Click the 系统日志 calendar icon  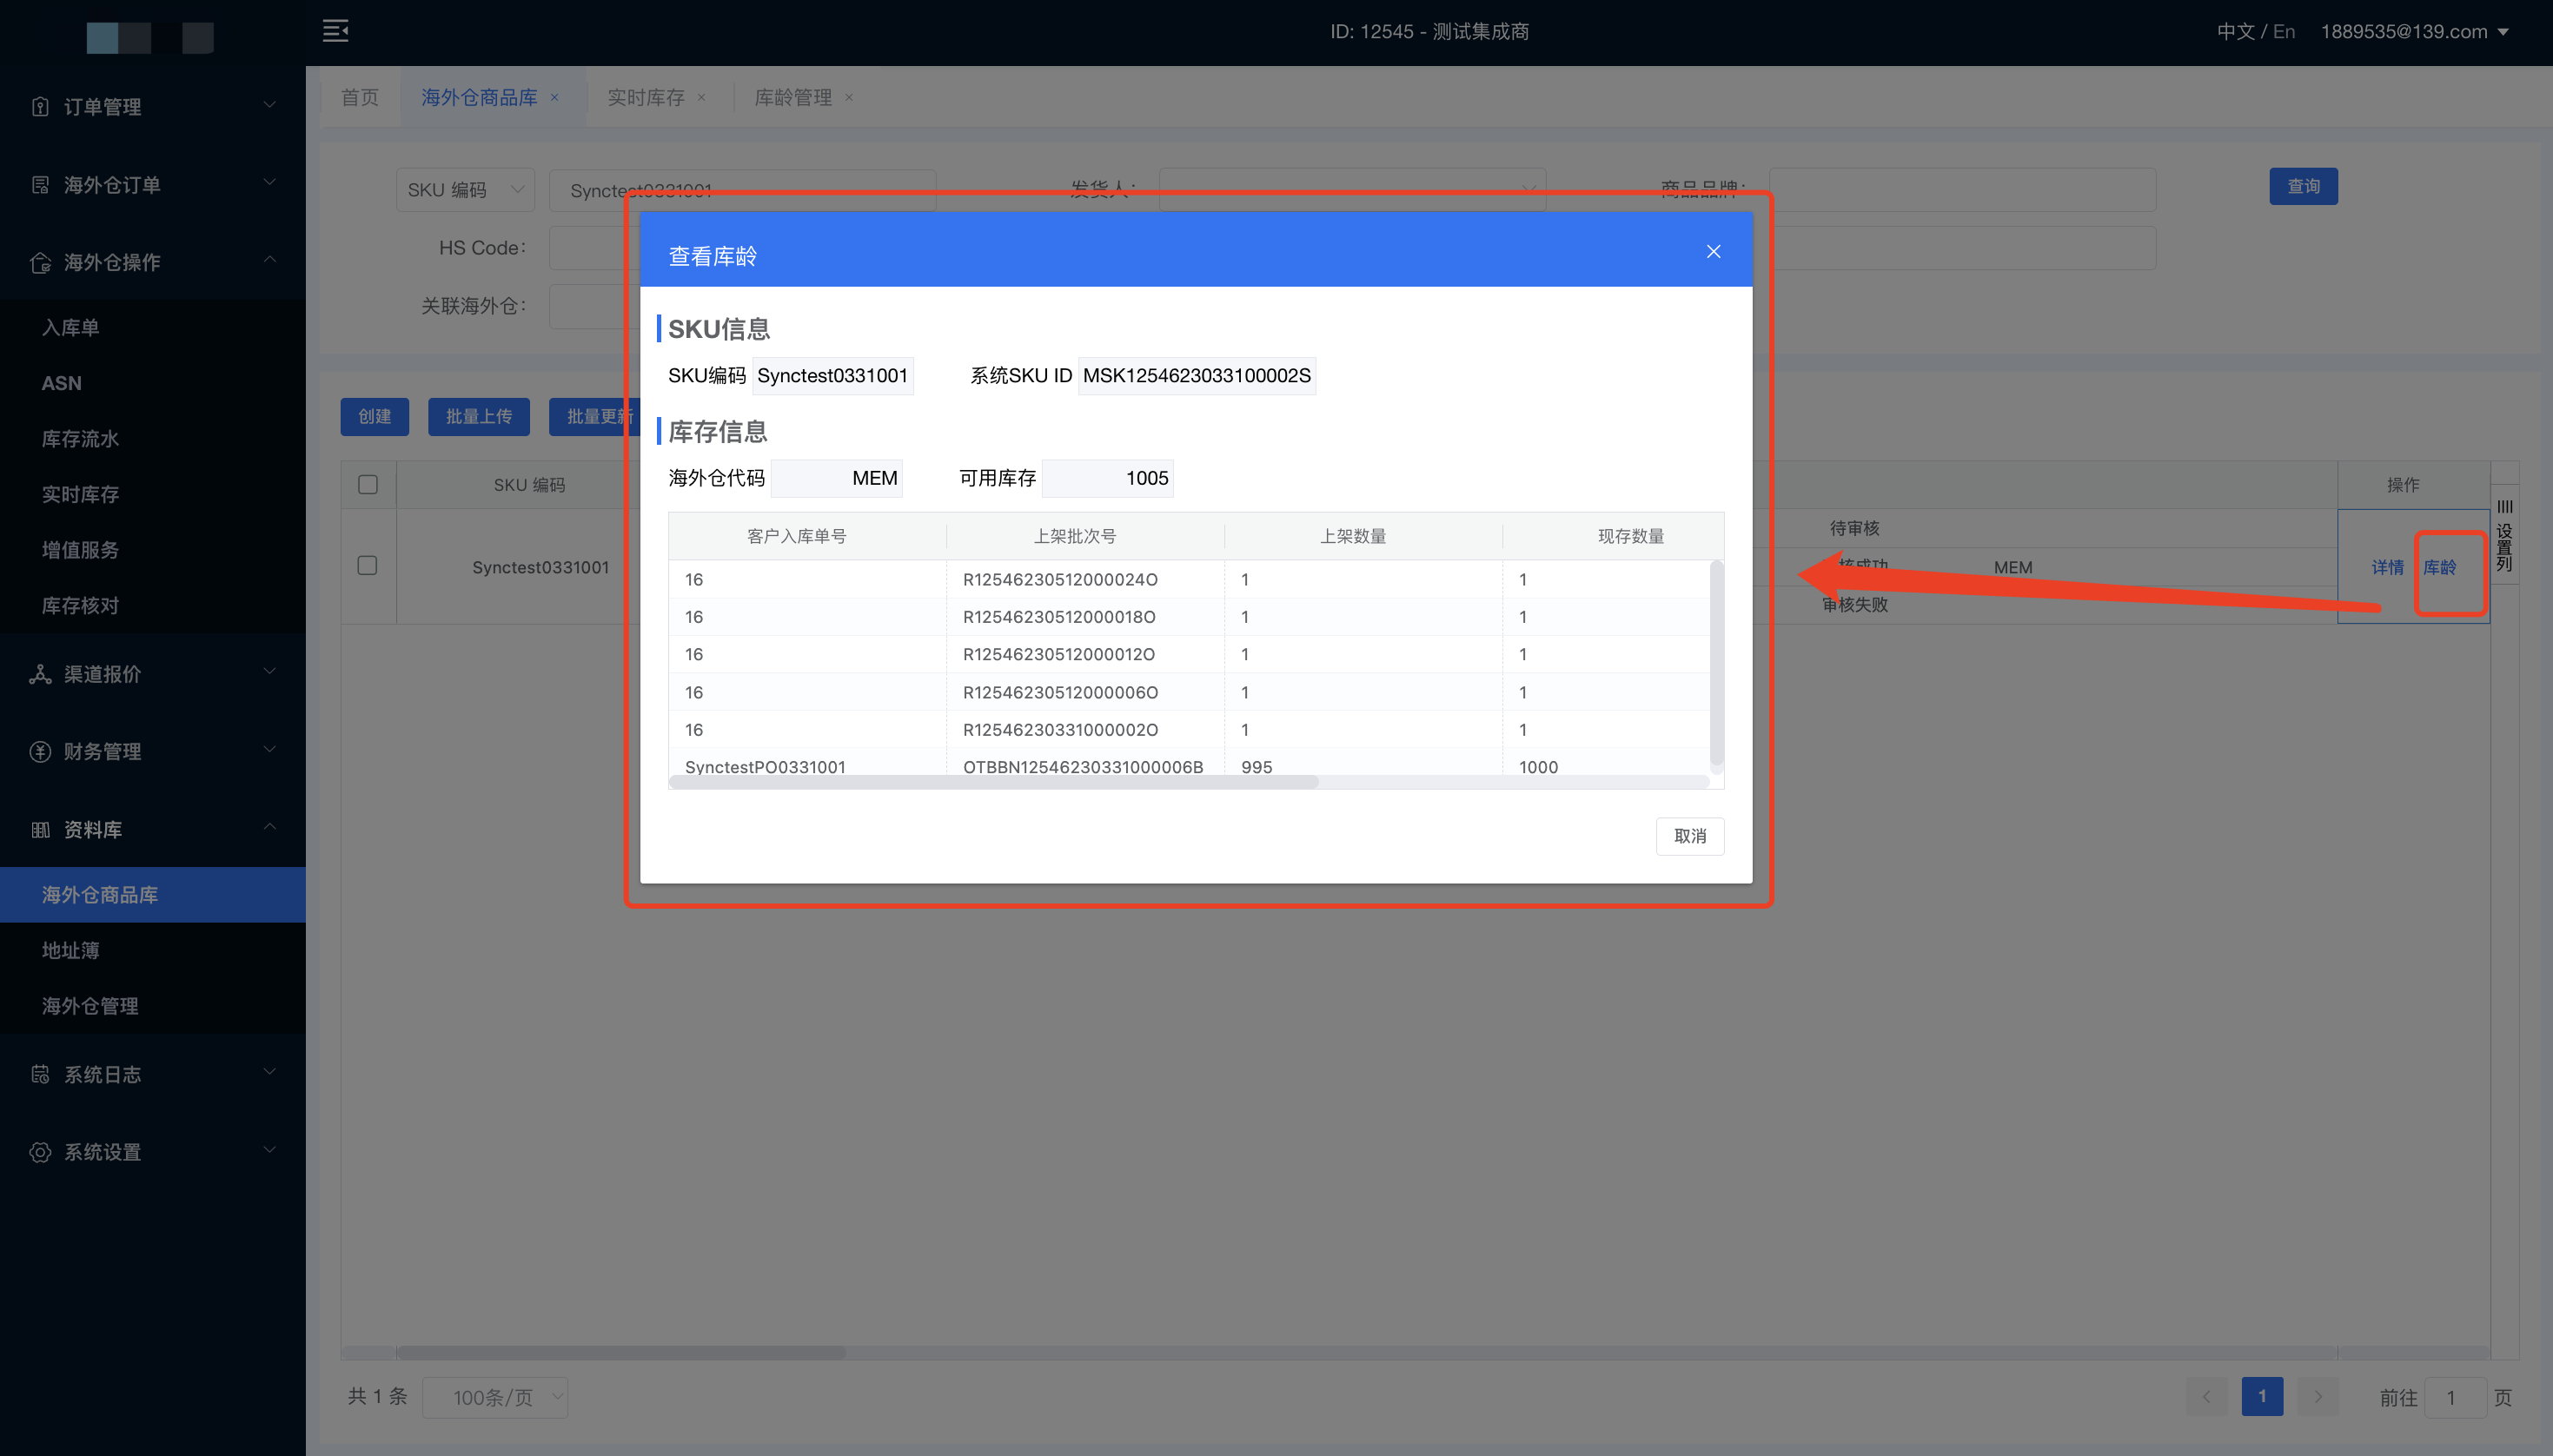tap(40, 1074)
